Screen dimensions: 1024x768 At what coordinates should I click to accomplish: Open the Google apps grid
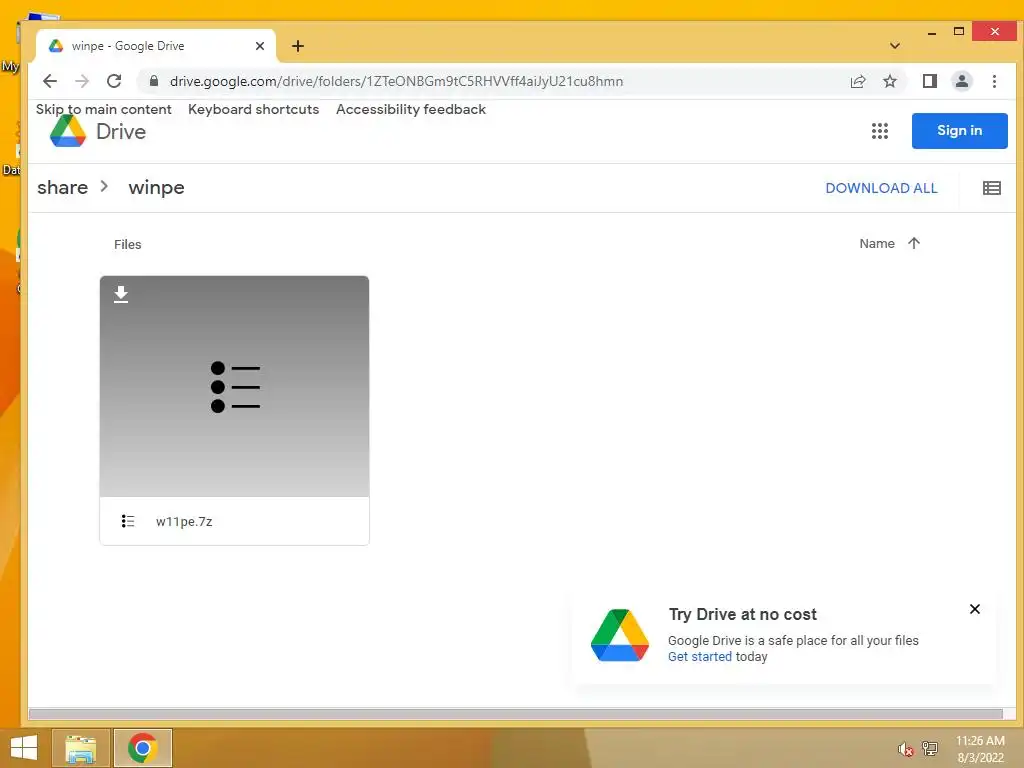pyautogui.click(x=880, y=131)
